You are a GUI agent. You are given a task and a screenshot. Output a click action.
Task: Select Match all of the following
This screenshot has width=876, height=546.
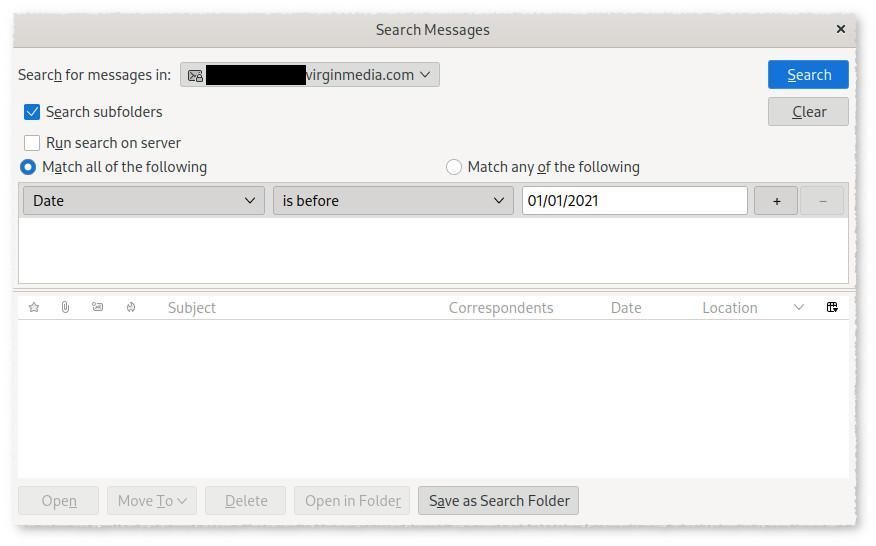tap(28, 167)
